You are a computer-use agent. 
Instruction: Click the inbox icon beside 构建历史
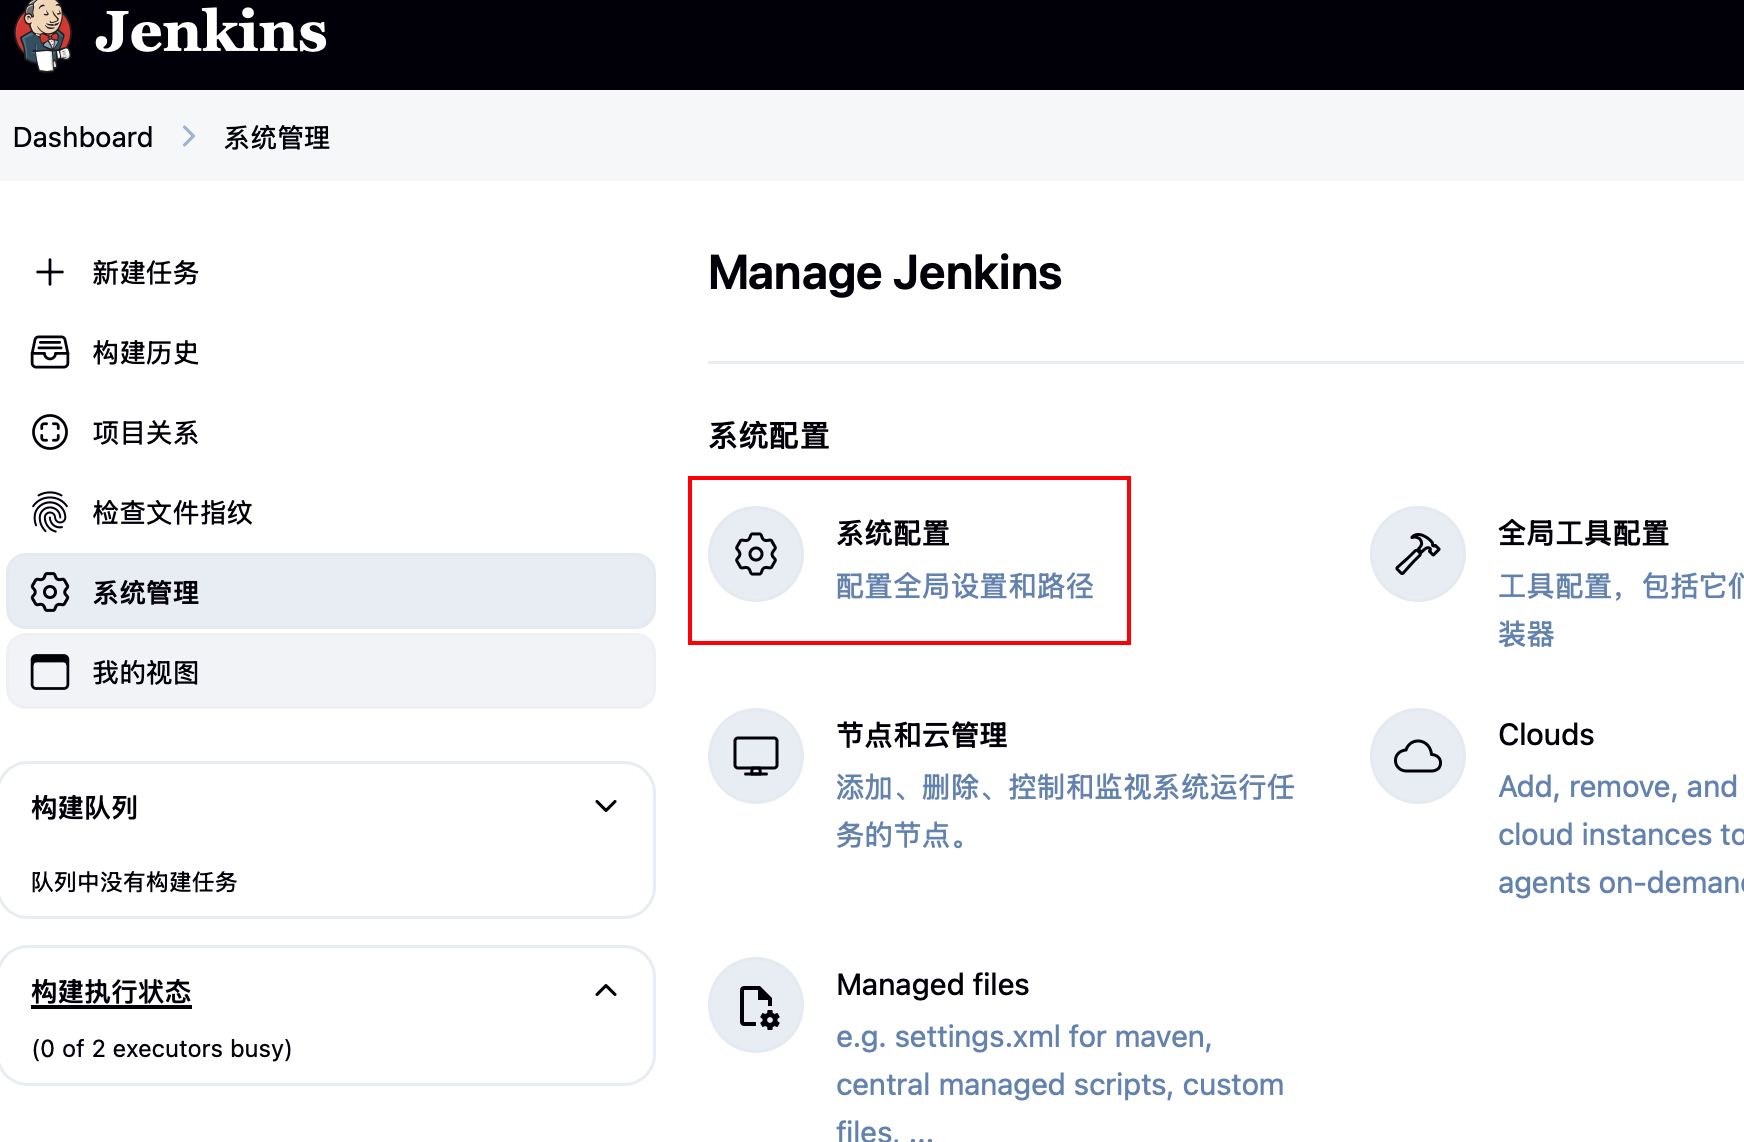50,352
